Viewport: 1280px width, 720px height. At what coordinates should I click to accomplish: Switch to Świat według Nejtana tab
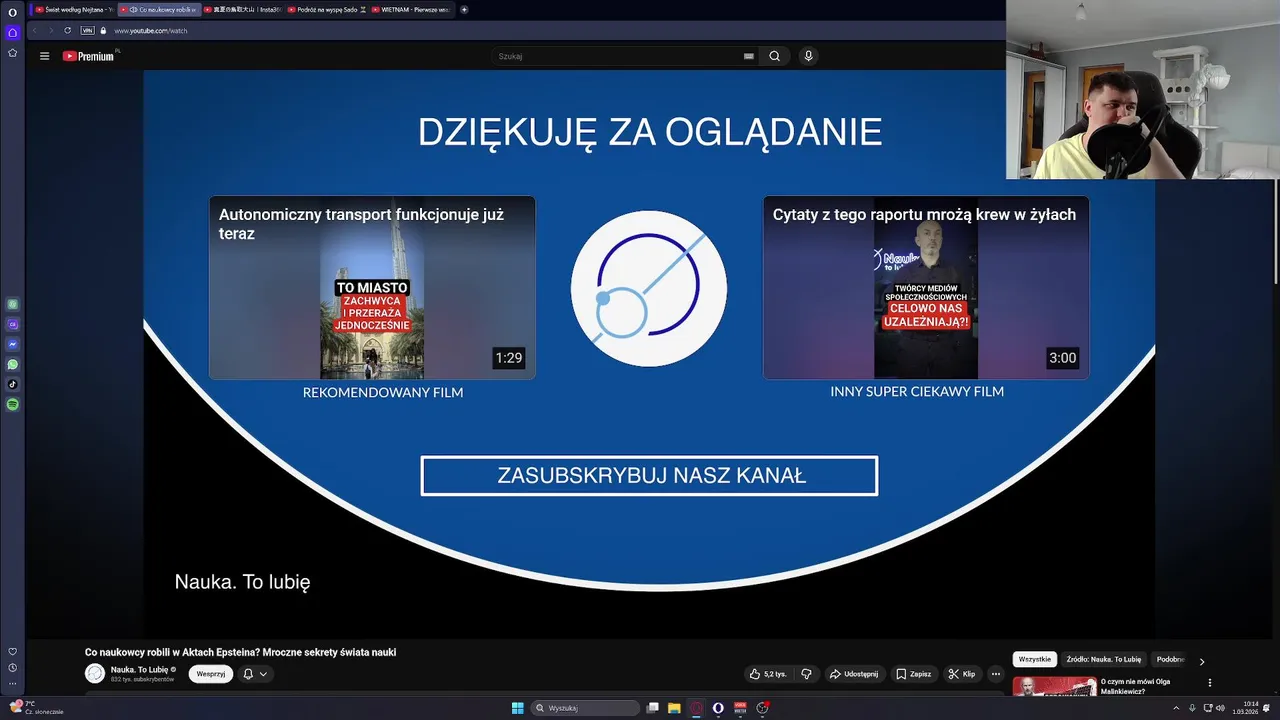[73, 9]
